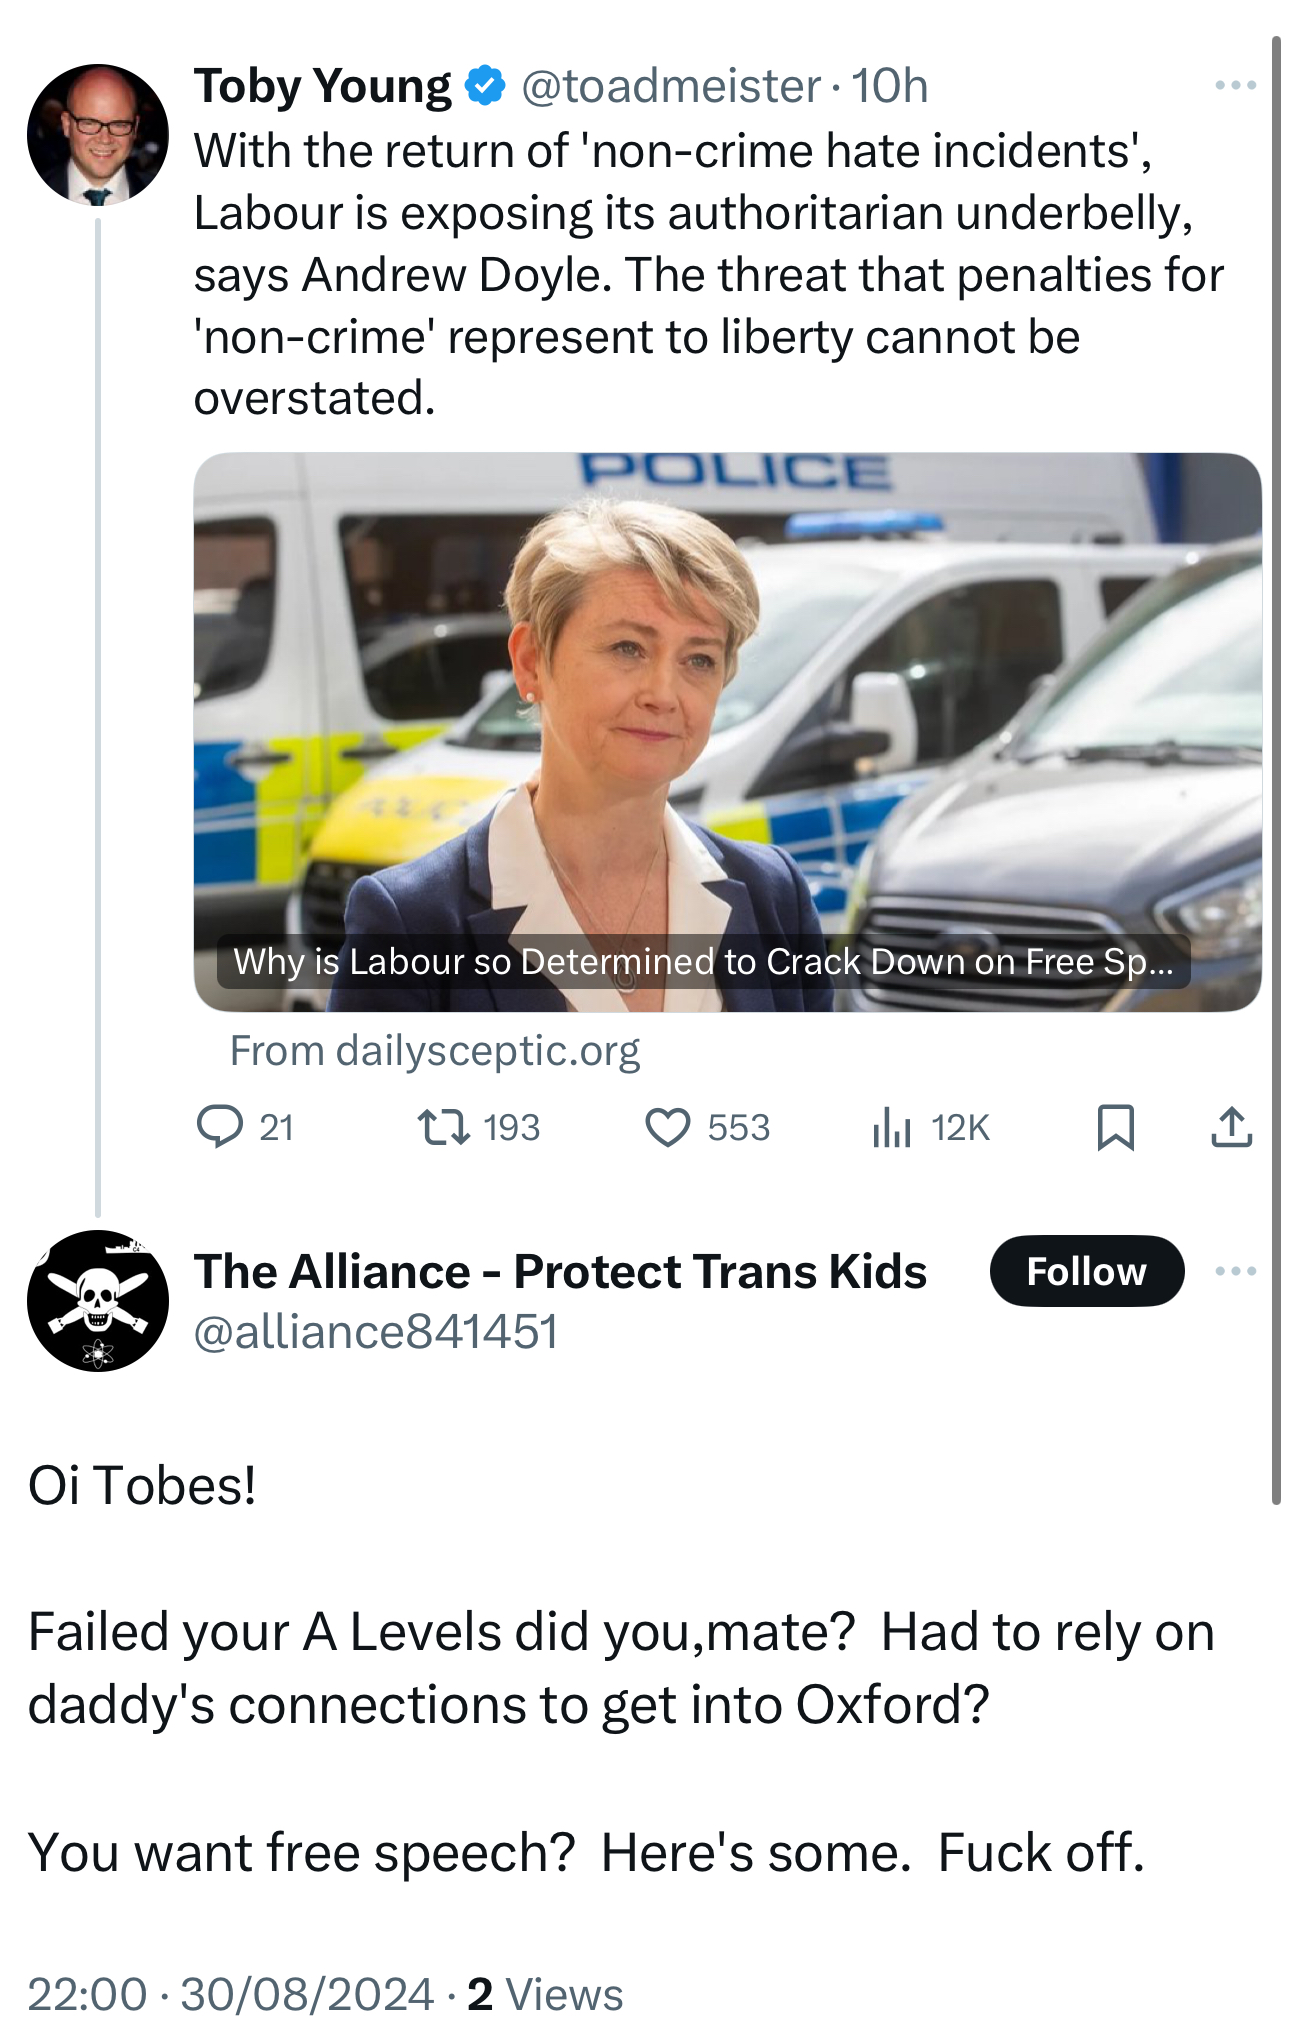Click the vertical scrollbar on the right
This screenshot has width=1290, height=2041.
point(1276,770)
